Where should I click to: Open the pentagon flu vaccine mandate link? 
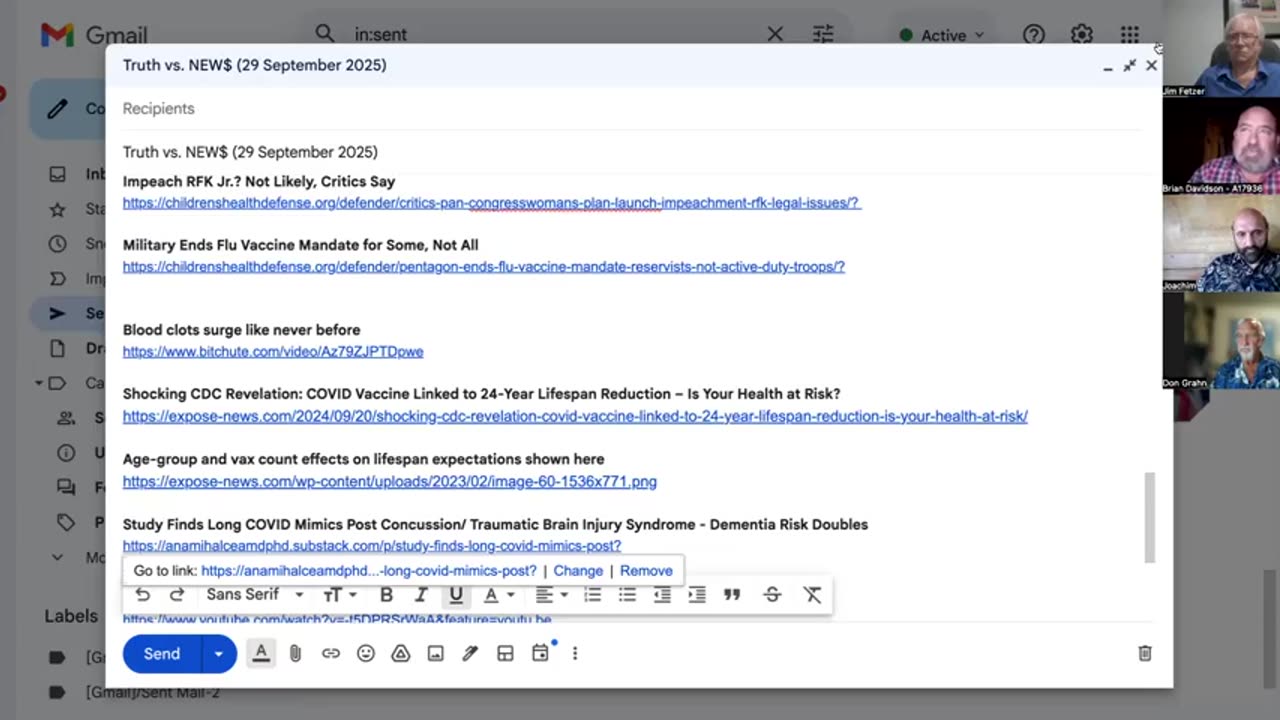pyautogui.click(x=484, y=267)
